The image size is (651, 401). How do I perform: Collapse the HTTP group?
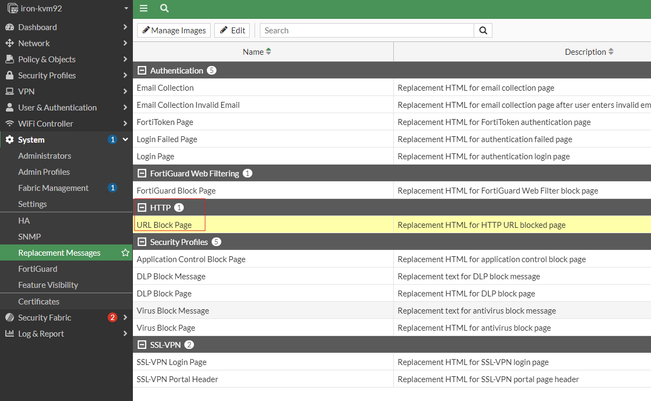point(142,208)
